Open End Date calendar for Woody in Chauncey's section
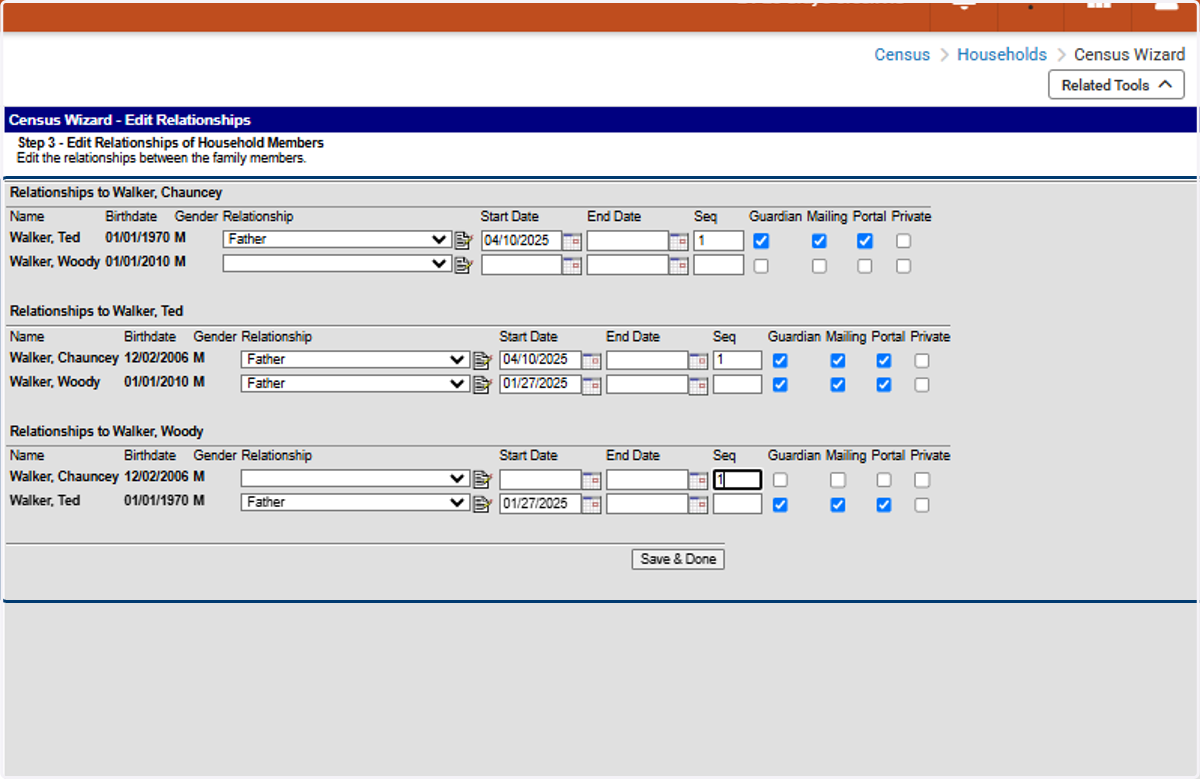The height and width of the screenshot is (779, 1200). [x=678, y=265]
